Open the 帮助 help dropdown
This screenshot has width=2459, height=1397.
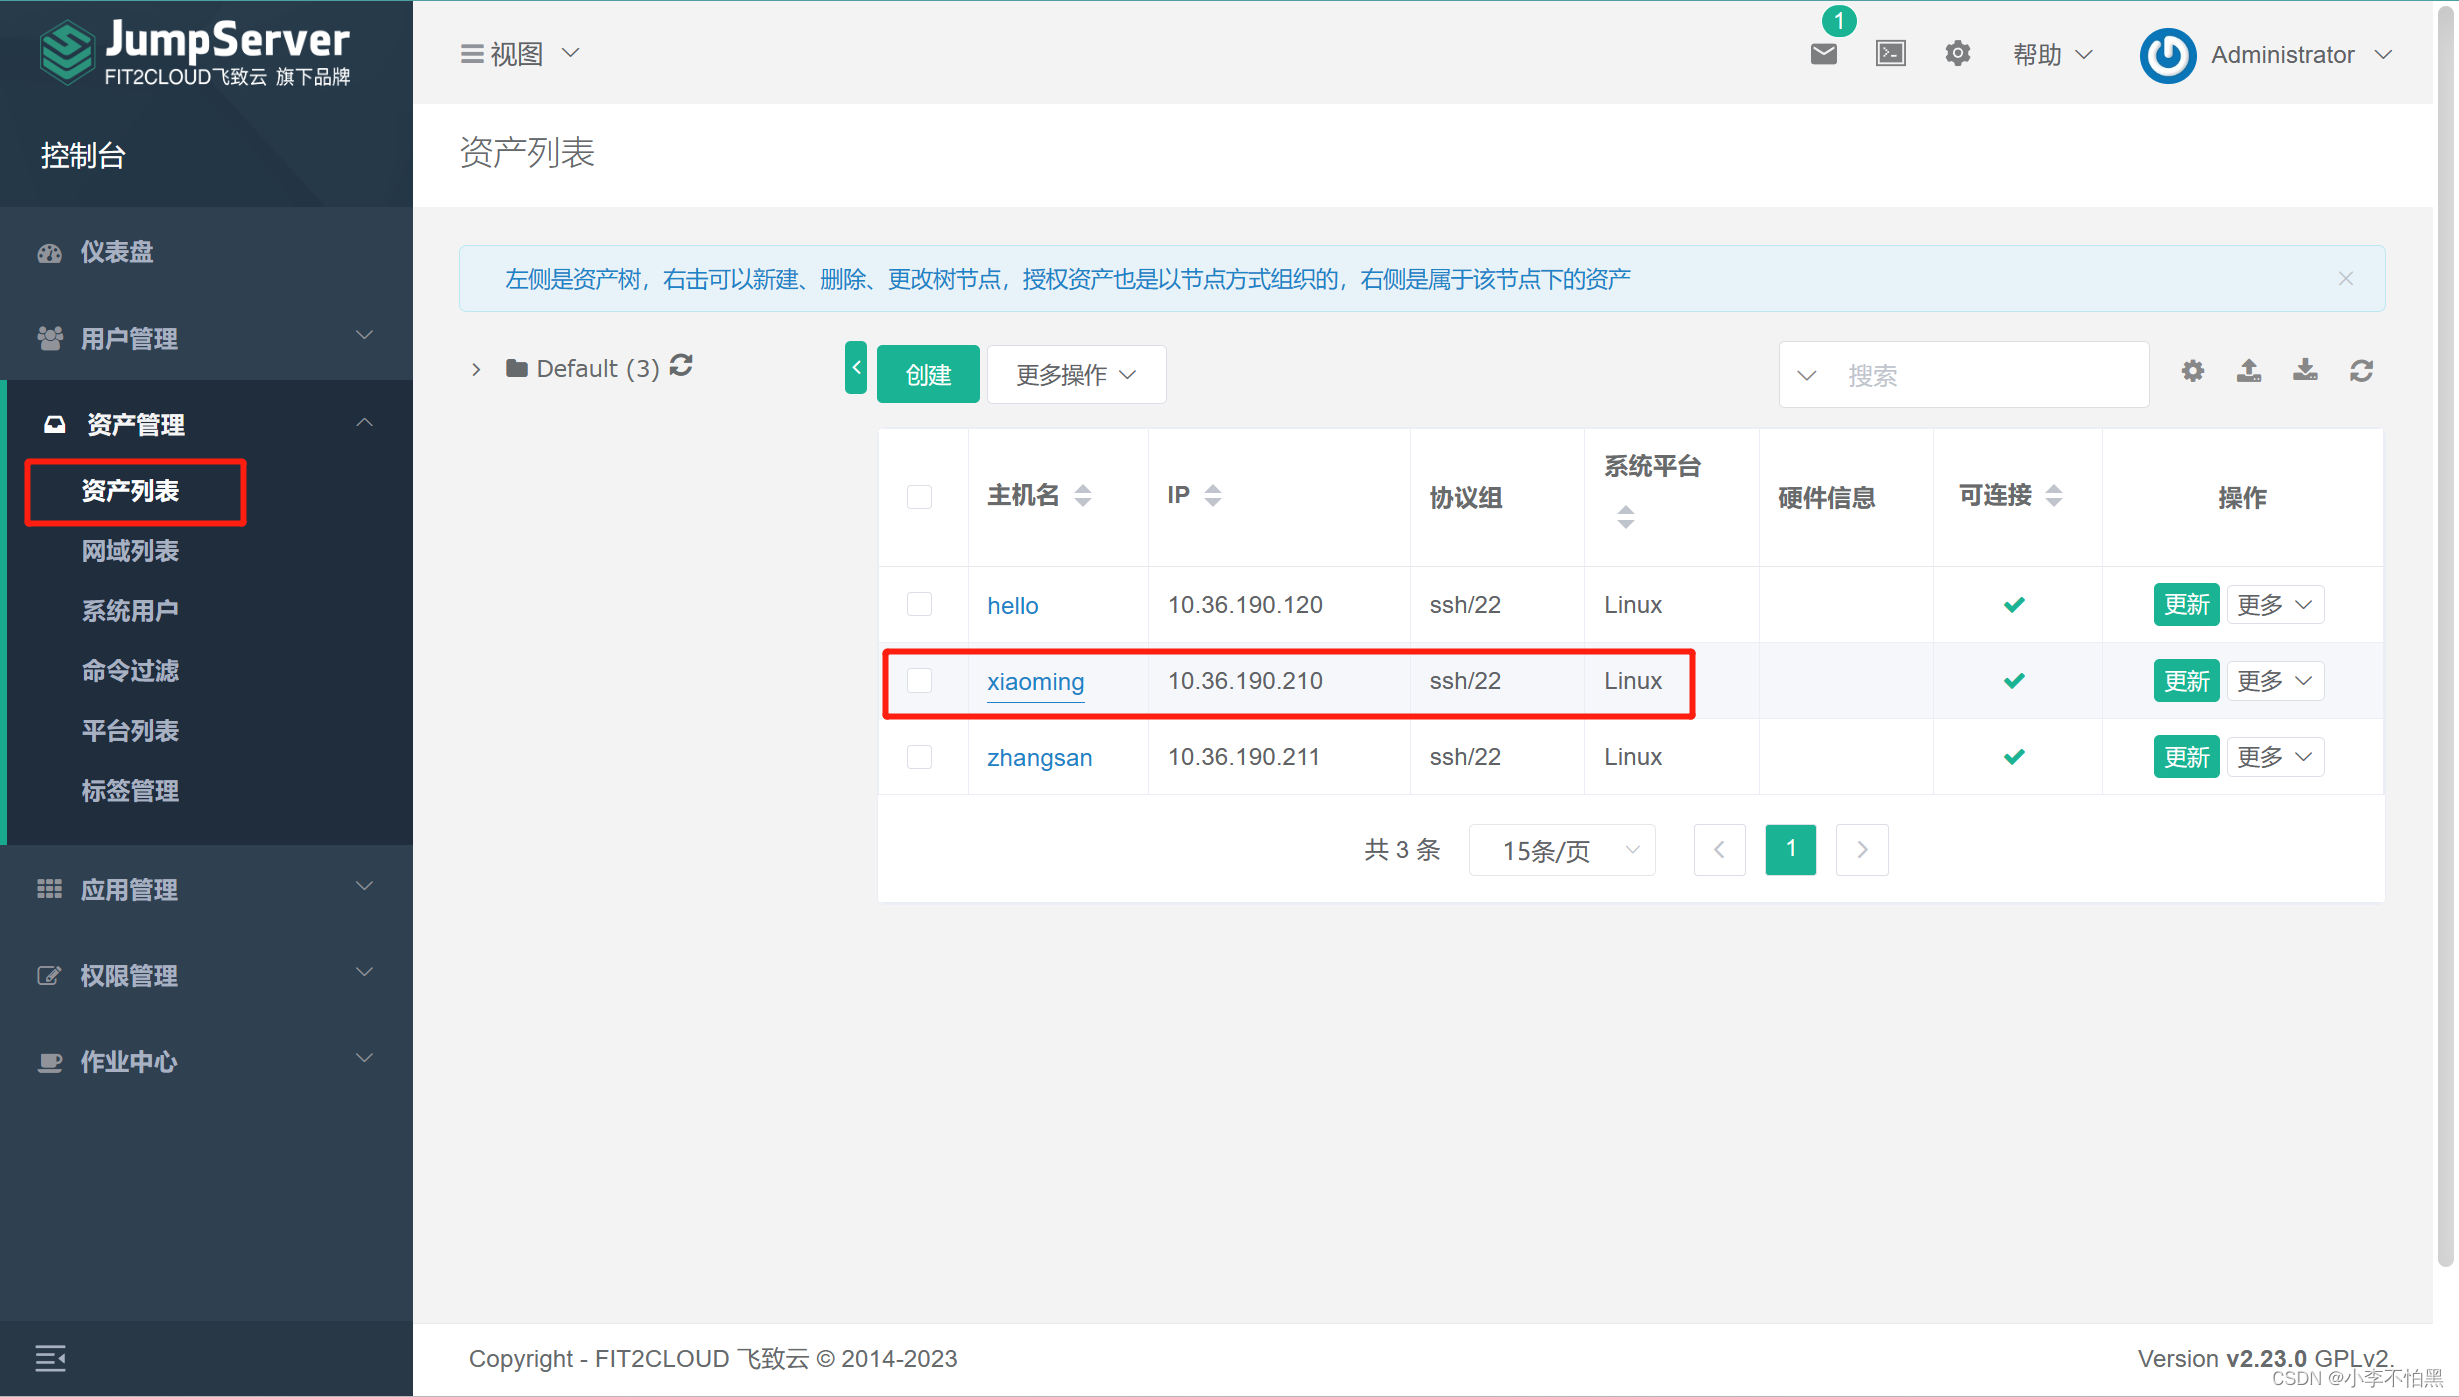pyautogui.click(x=2052, y=54)
